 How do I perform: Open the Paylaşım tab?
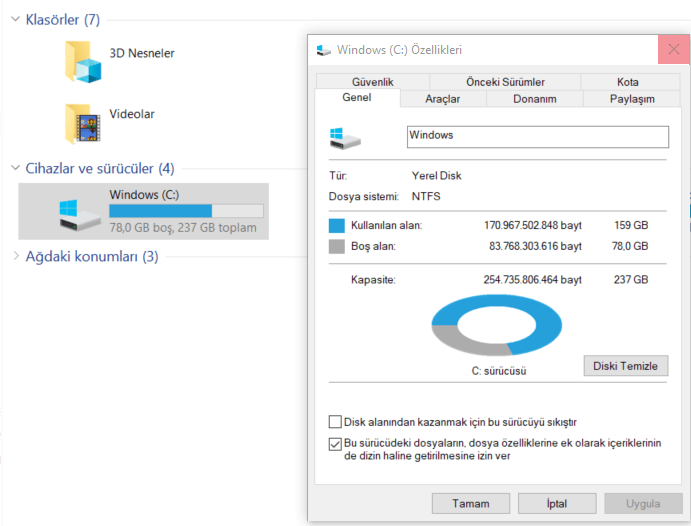point(632,99)
